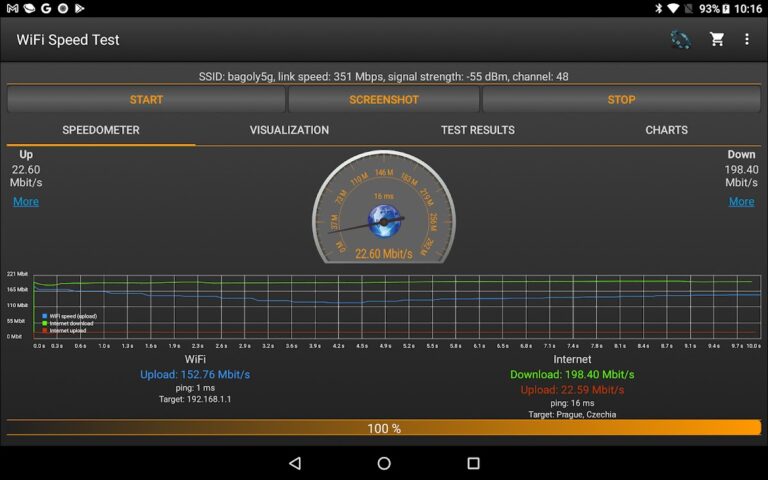Open the More link under Down
The image size is (768, 480).
pos(742,201)
